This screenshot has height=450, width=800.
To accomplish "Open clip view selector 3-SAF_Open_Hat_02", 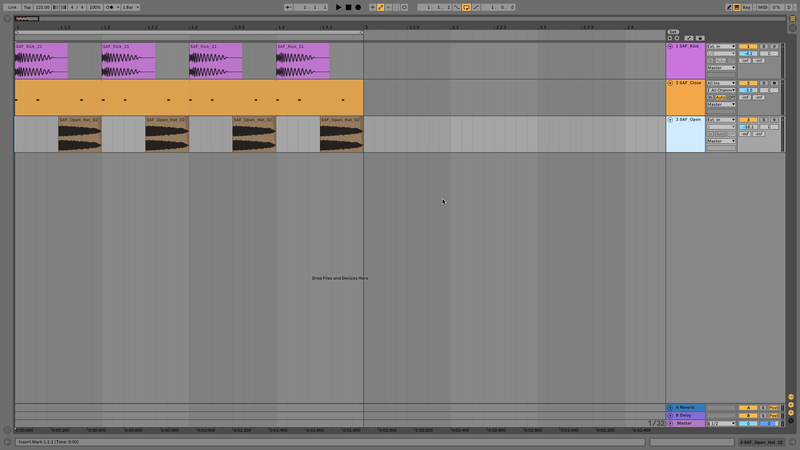I will (x=763, y=442).
